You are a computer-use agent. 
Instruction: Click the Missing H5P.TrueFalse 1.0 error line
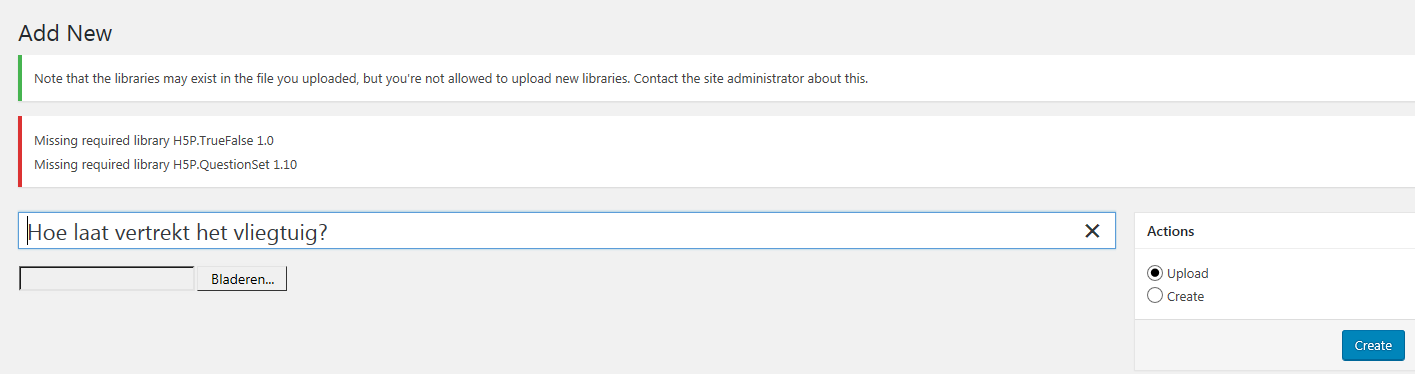(x=154, y=141)
